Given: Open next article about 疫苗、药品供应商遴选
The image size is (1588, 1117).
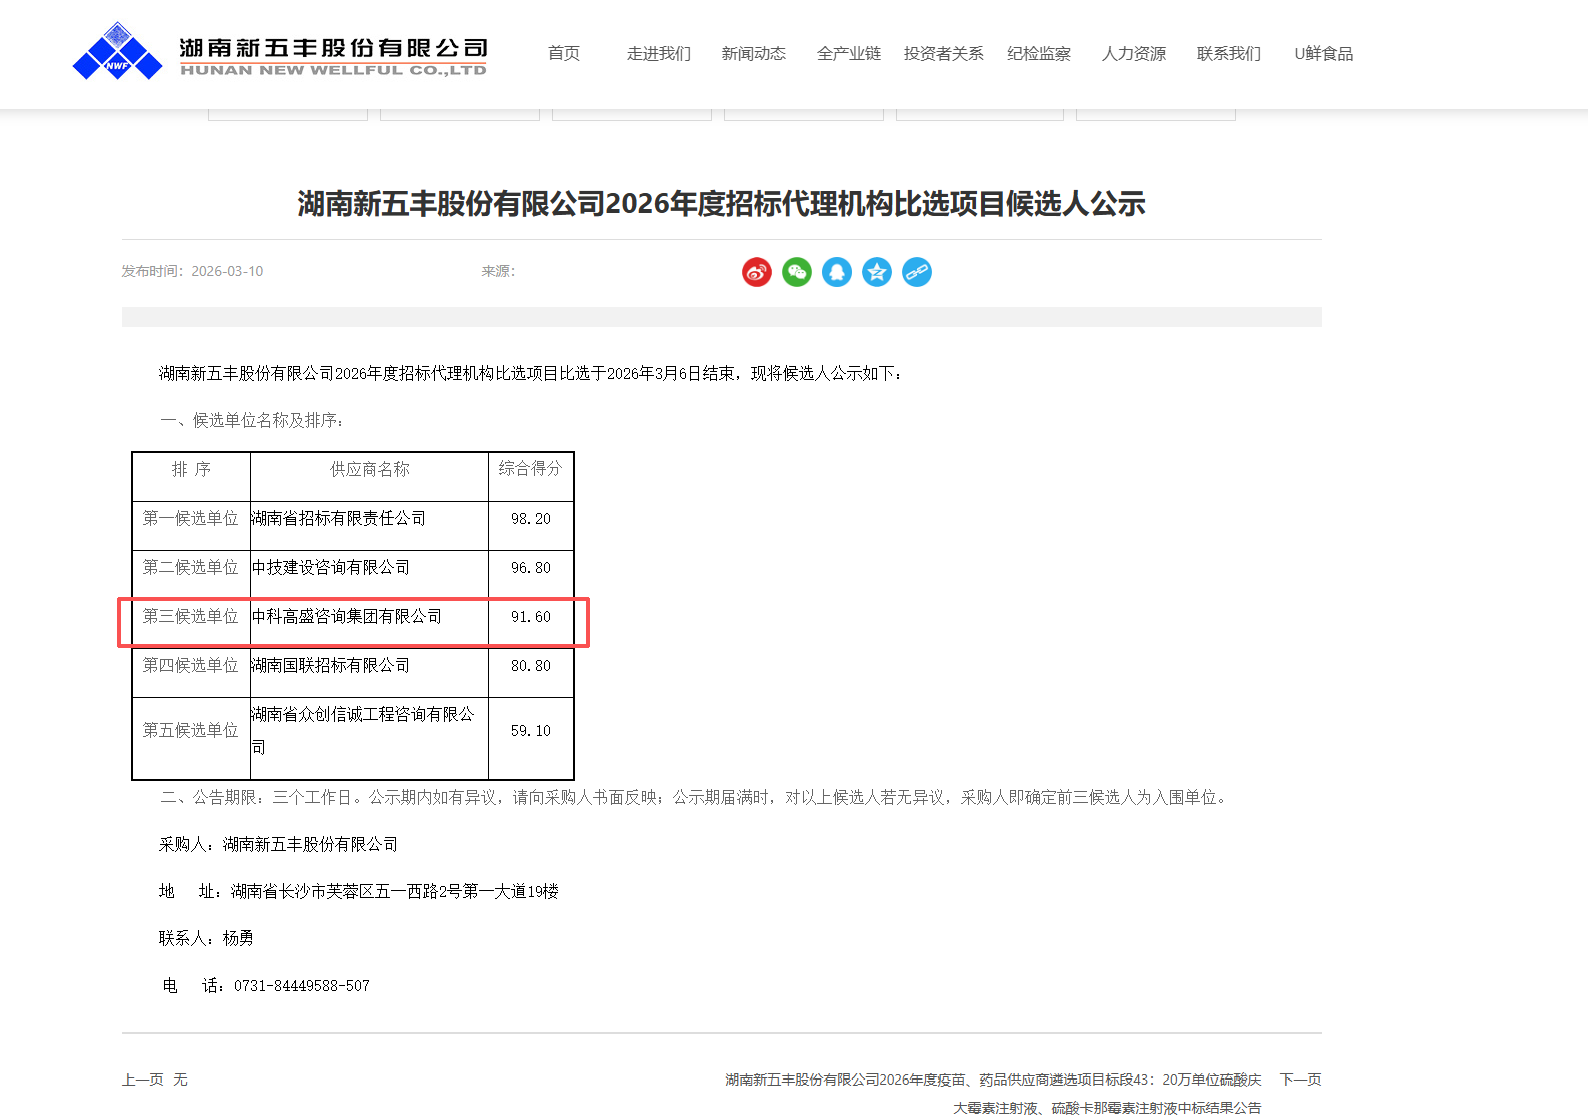Looking at the screenshot, I should (x=993, y=1080).
